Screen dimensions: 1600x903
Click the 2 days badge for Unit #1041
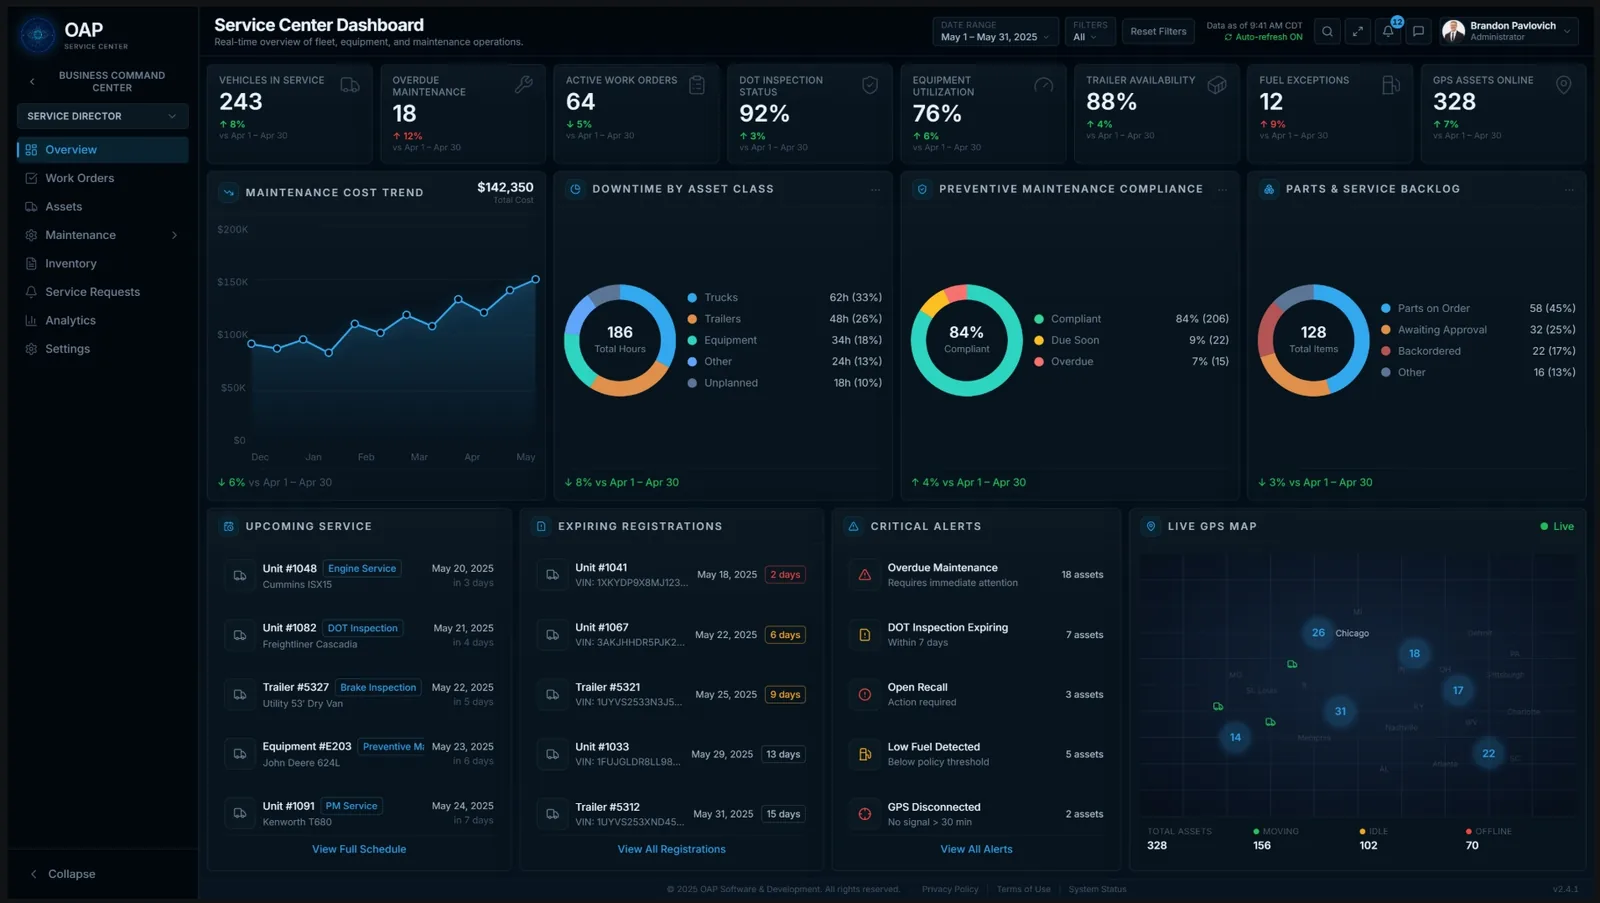(786, 575)
